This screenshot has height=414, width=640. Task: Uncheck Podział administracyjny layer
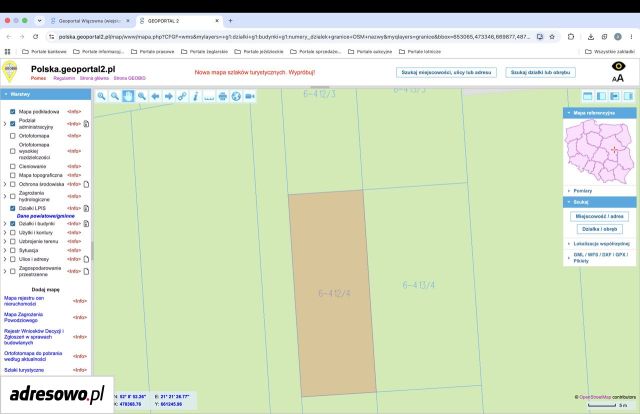coord(13,123)
